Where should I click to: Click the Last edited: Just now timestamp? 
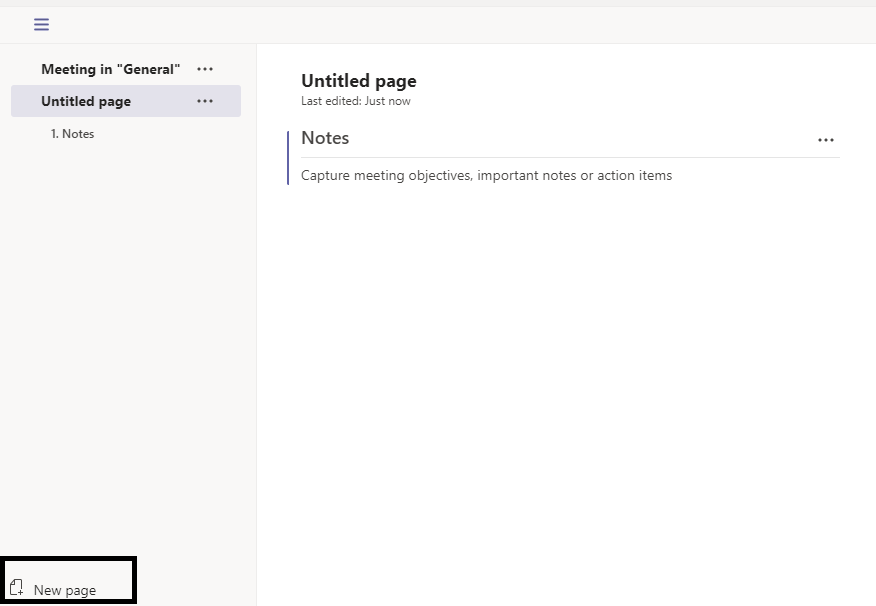[x=356, y=101]
